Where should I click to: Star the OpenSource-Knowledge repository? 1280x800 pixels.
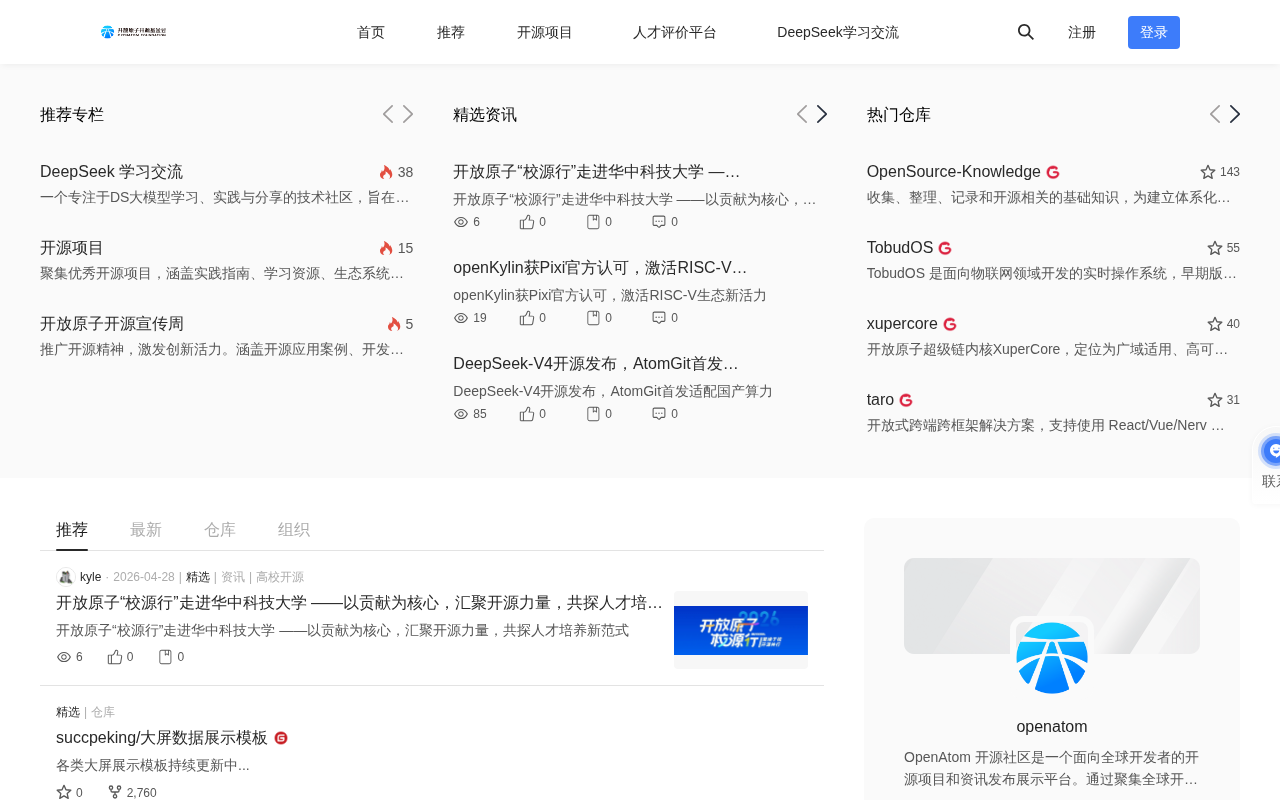(x=1208, y=172)
